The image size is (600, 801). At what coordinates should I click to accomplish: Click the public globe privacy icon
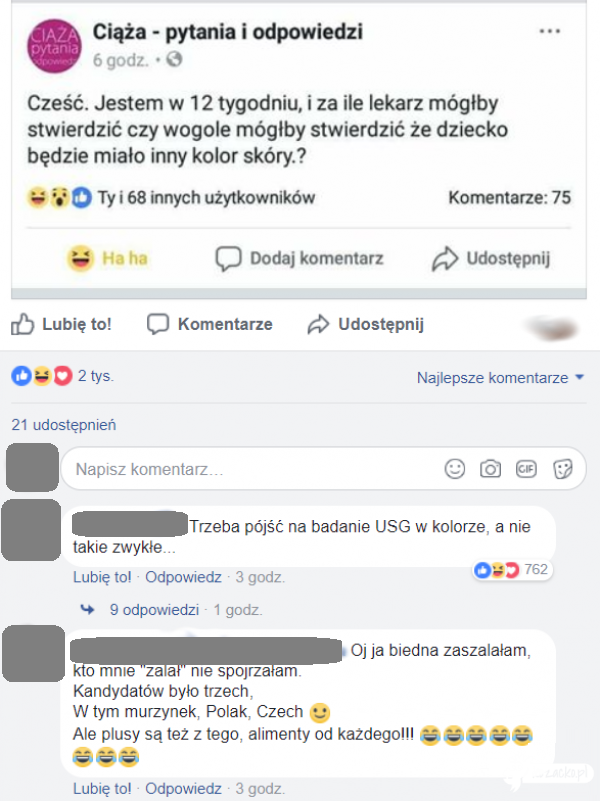tap(174, 60)
